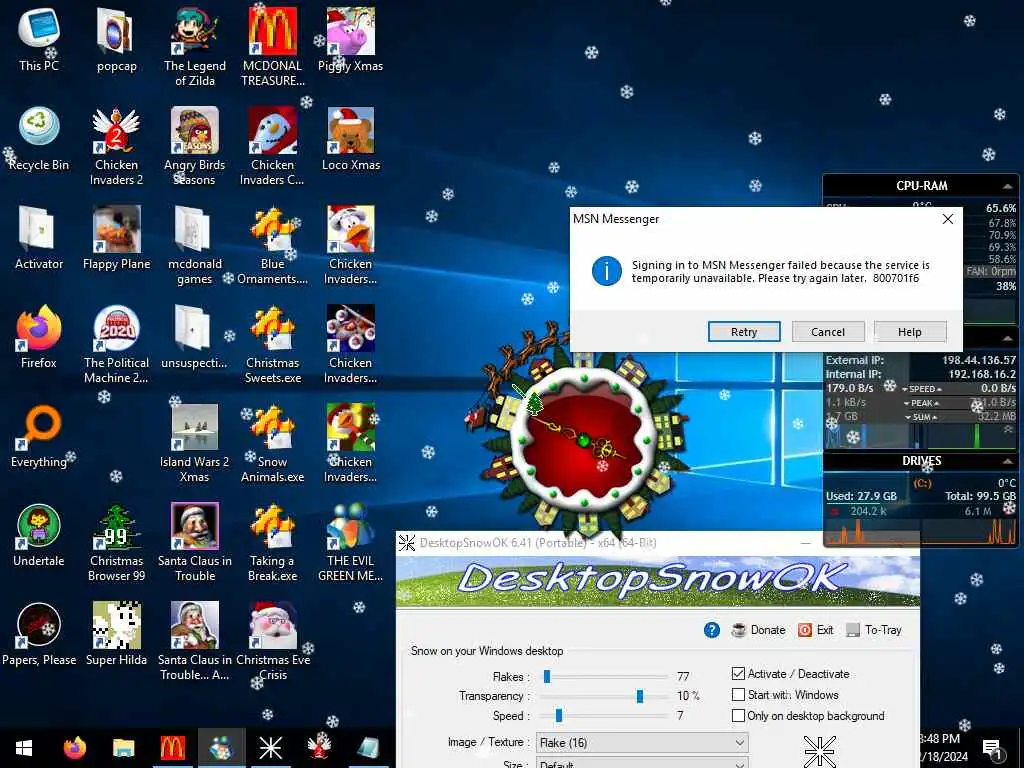This screenshot has width=1024, height=768.
Task: Select the Flappy Plane icon
Action: tap(116, 238)
